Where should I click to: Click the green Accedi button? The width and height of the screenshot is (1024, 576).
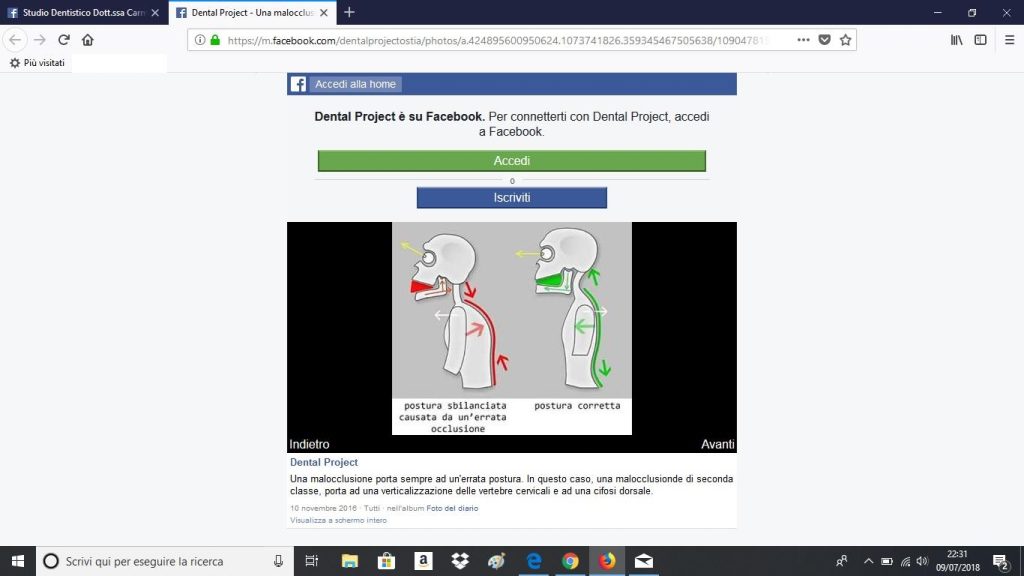(x=511, y=161)
